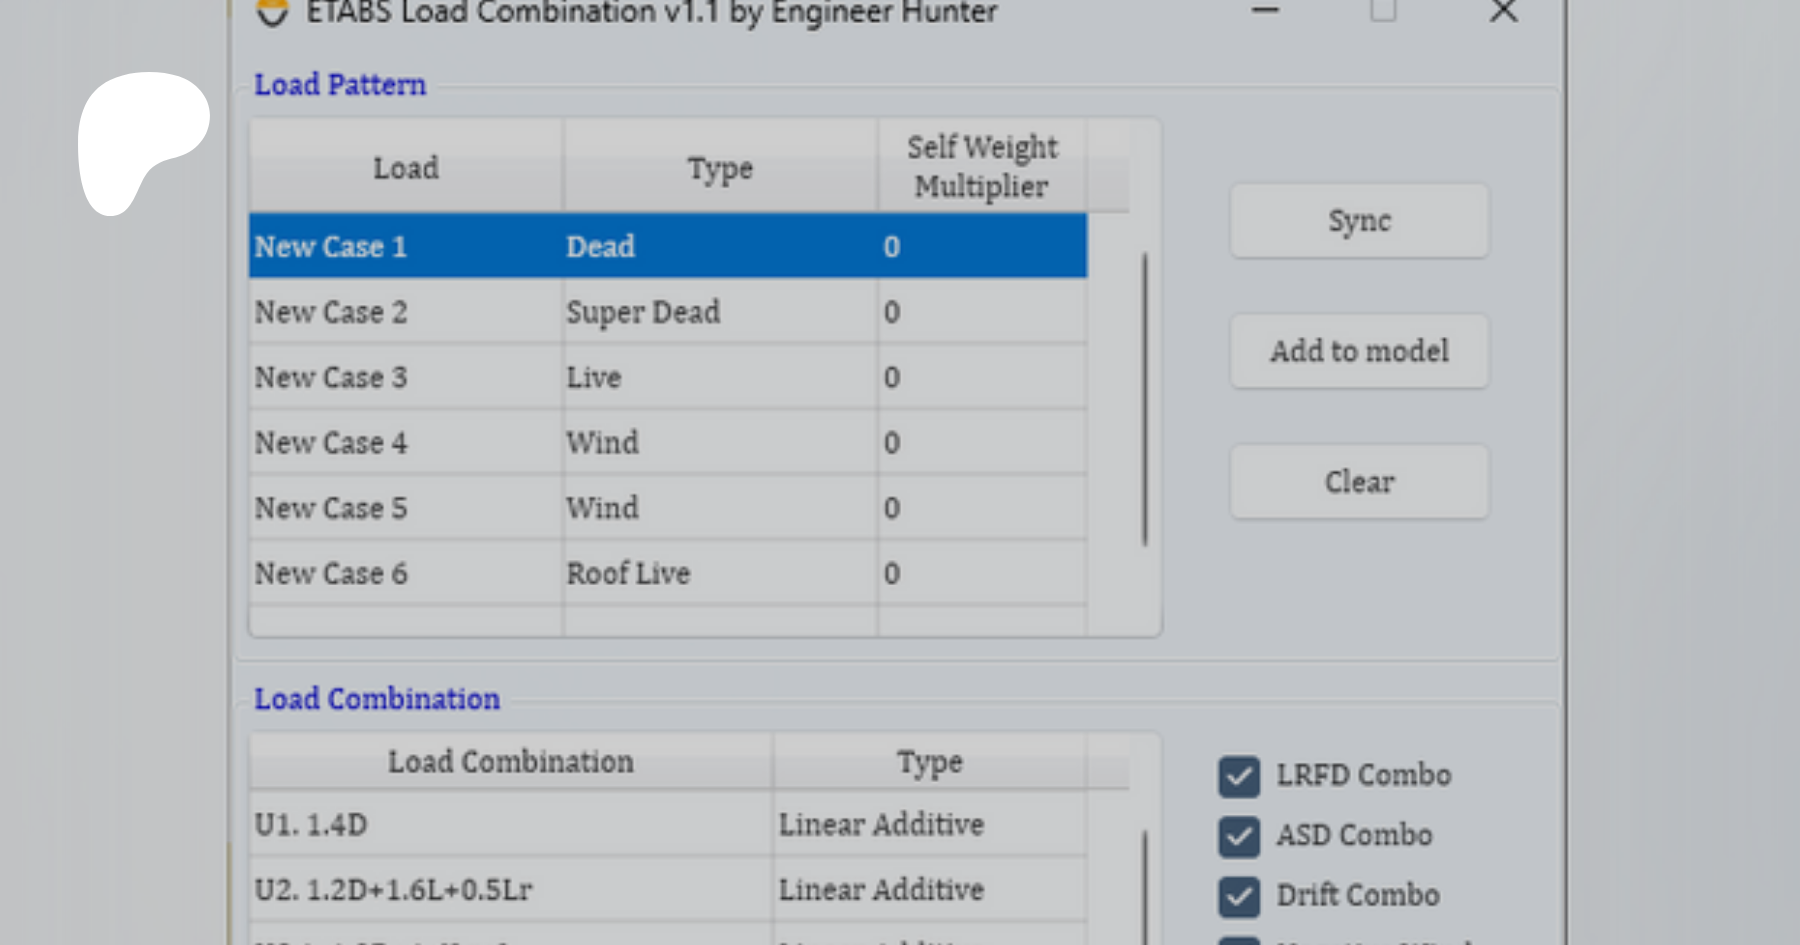Screen dimensions: 1800x945
Task: Select the U2. 1.2D+1.6L+0.5Lr combination row
Action: tap(510, 890)
